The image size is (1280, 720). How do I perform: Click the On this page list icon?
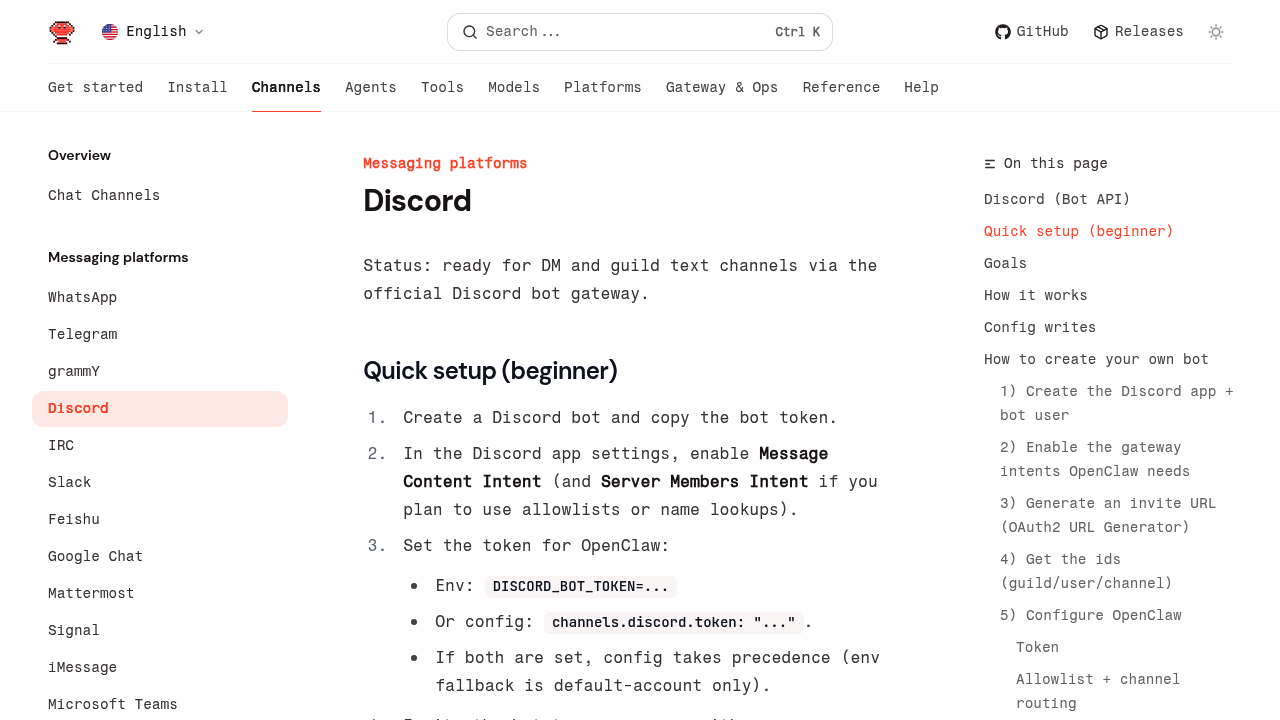990,164
